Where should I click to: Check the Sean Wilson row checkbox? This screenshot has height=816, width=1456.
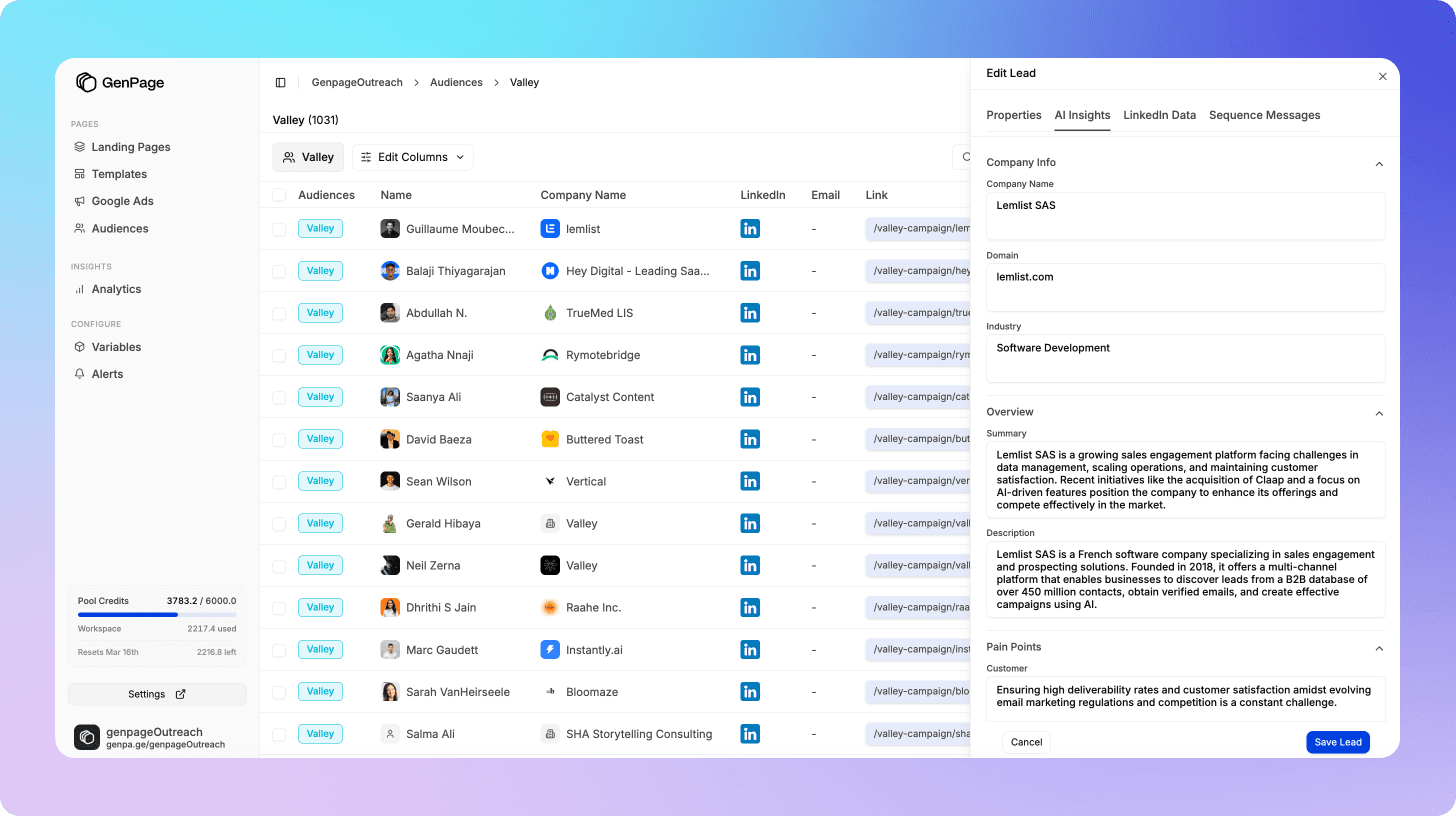coord(279,481)
